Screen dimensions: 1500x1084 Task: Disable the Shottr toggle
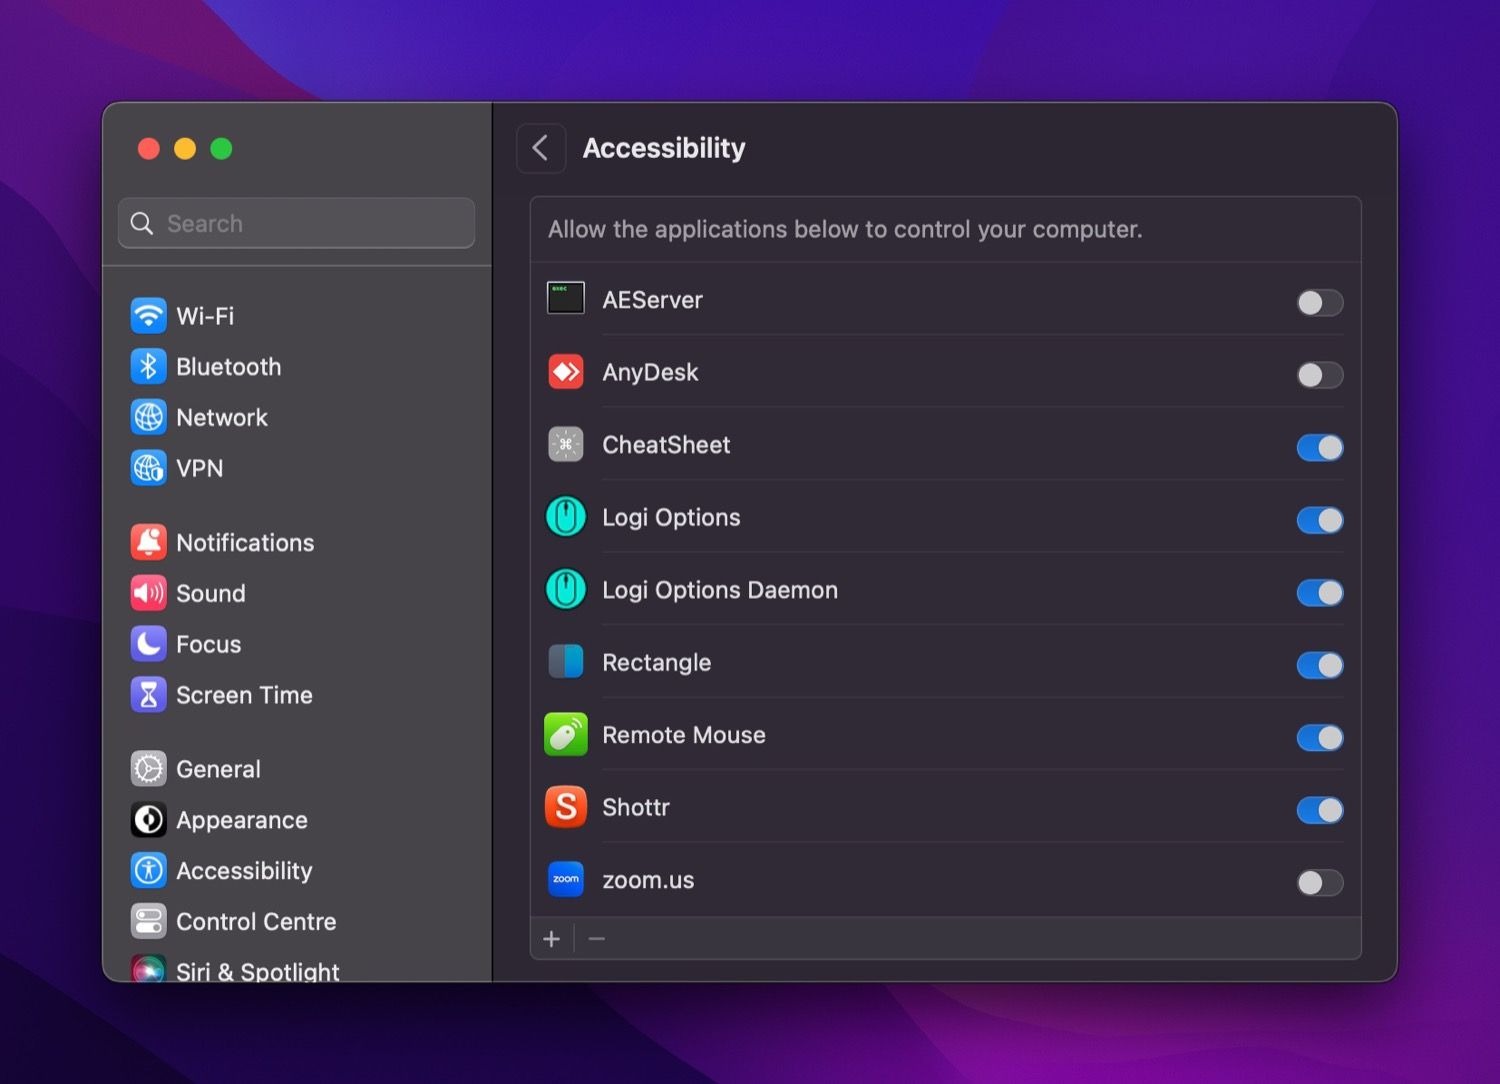1320,810
